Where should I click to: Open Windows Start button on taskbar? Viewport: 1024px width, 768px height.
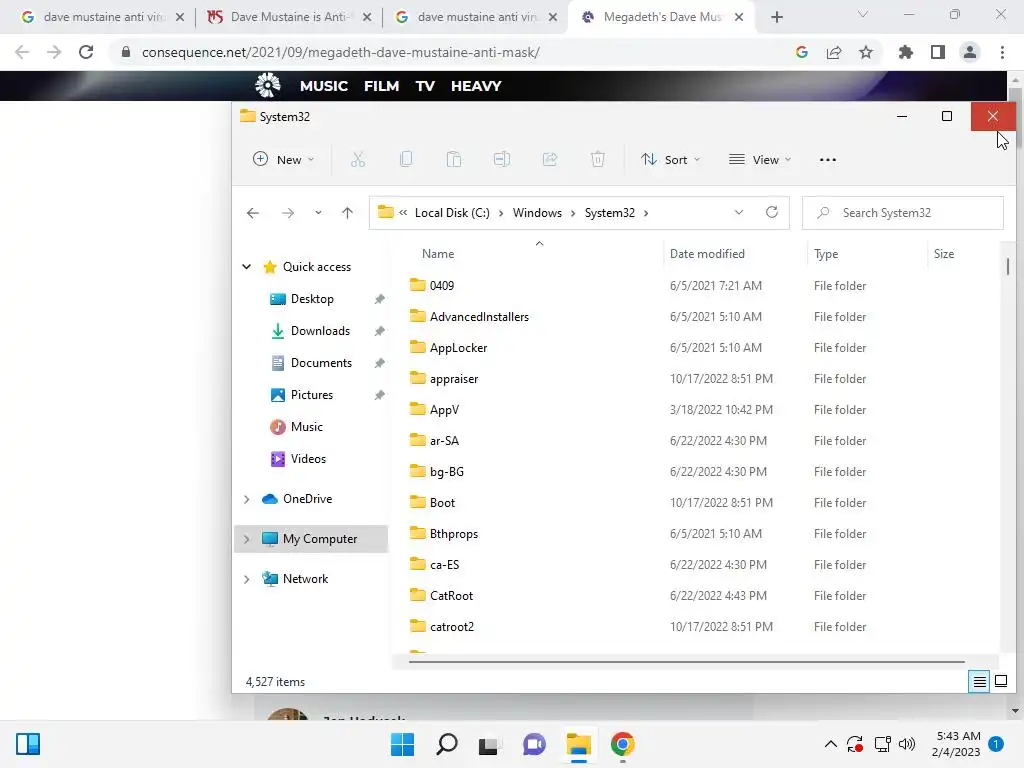click(x=402, y=744)
